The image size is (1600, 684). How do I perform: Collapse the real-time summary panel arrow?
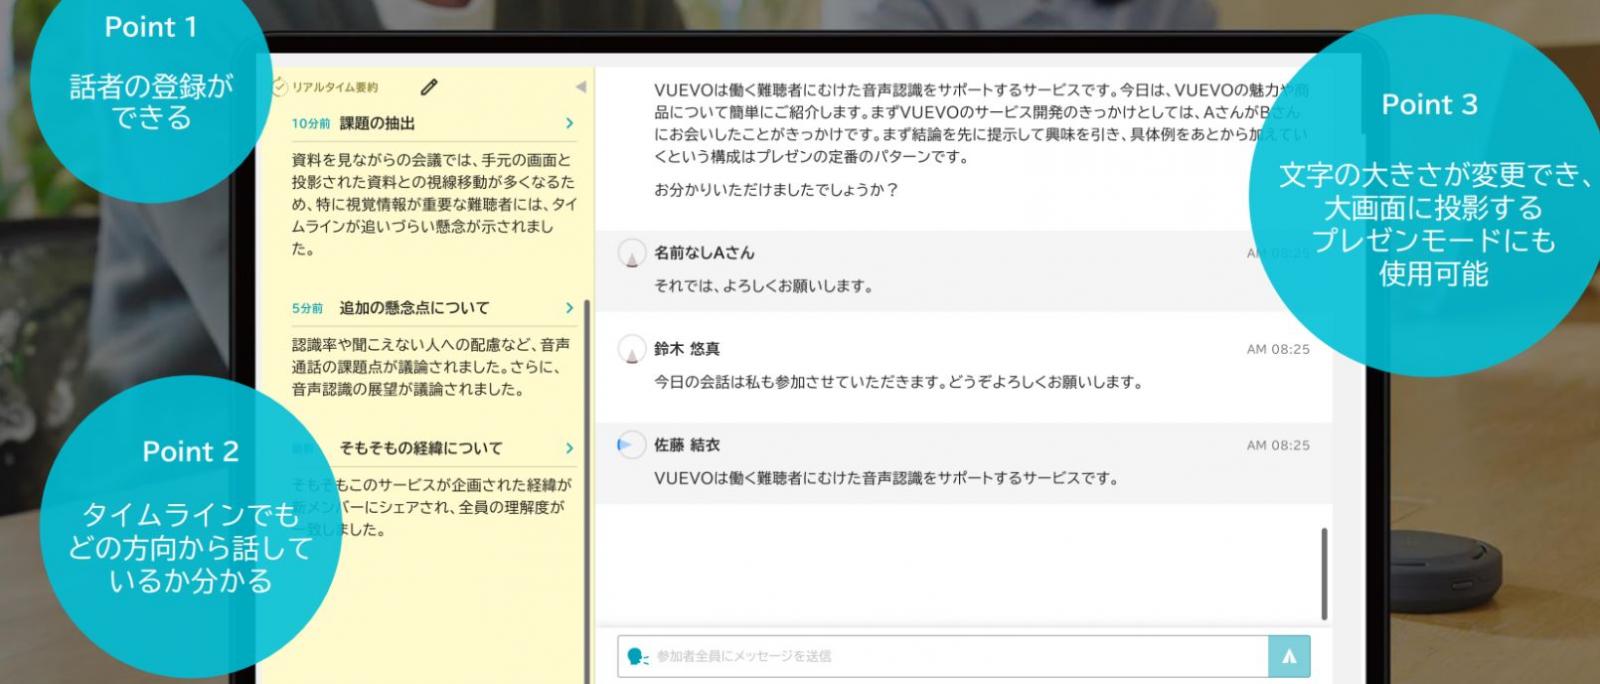pos(580,87)
